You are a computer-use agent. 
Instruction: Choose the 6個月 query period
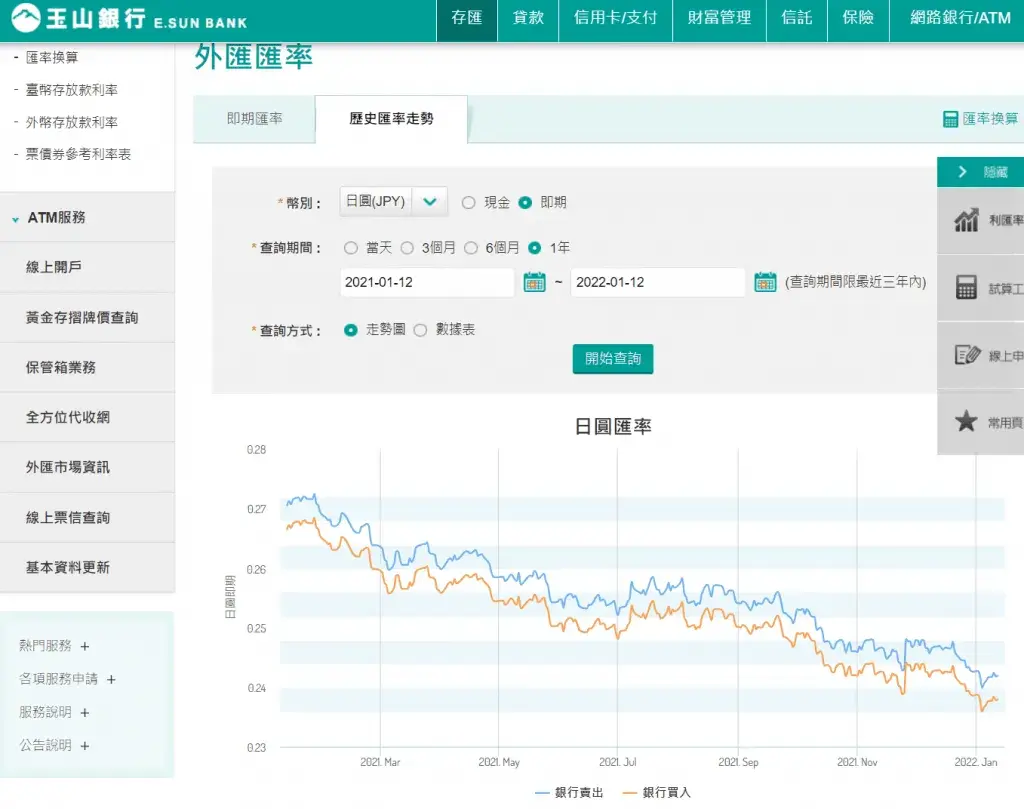point(471,248)
